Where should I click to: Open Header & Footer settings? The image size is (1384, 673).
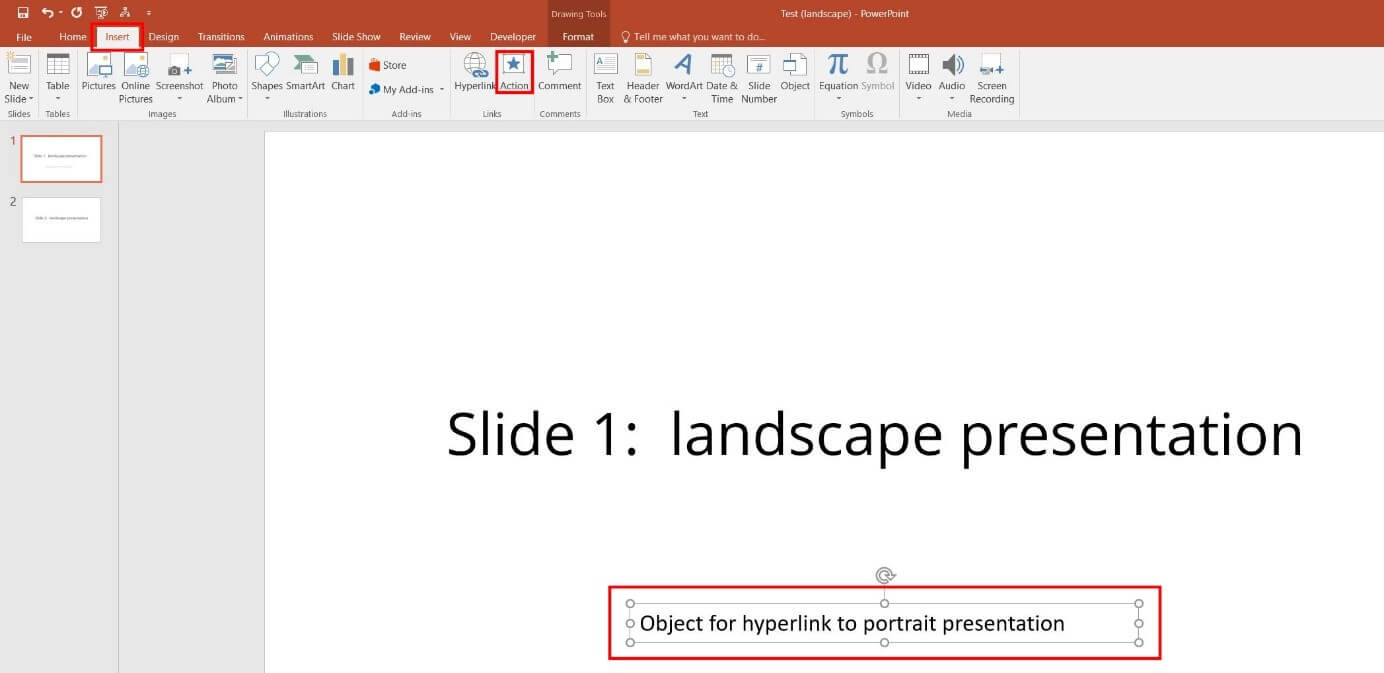point(643,78)
